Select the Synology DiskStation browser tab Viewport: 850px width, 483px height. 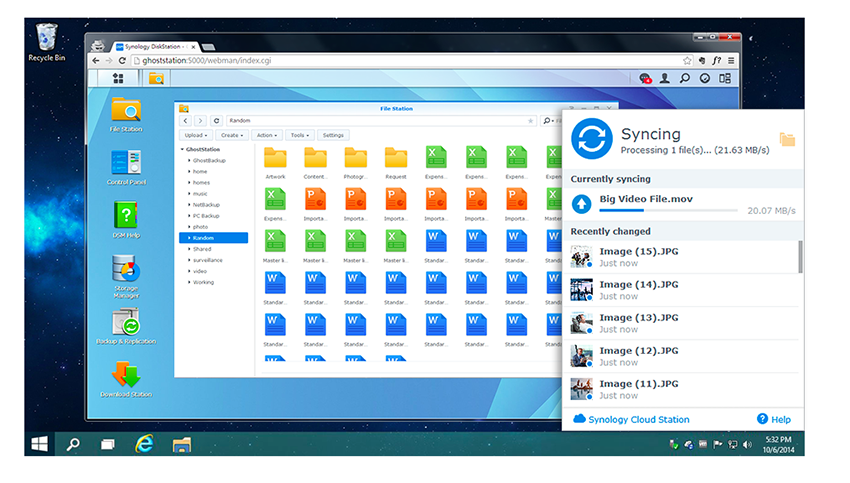coord(155,47)
